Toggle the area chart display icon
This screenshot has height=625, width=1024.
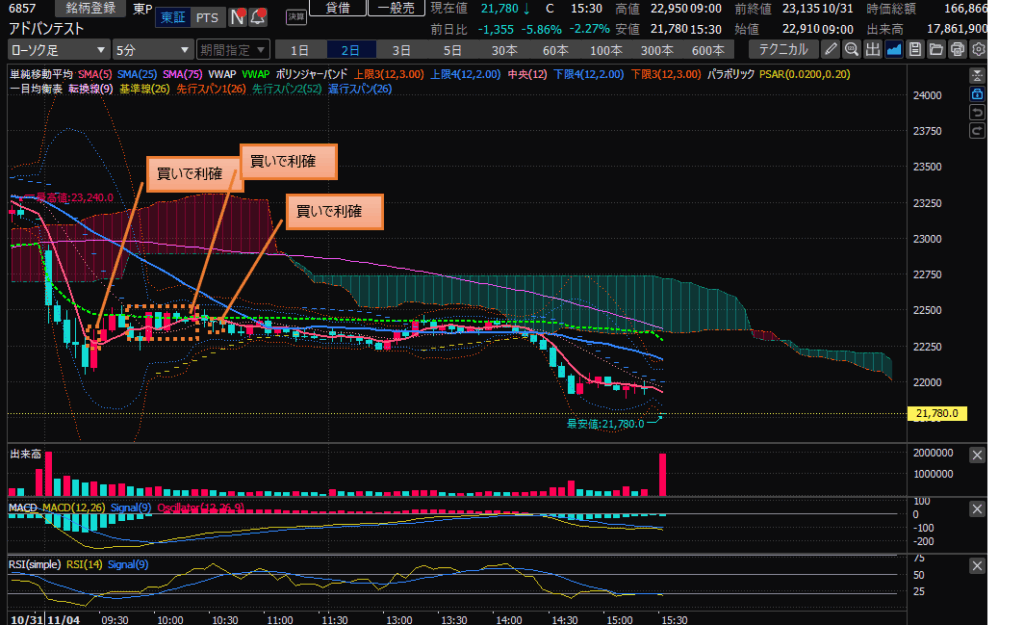(x=893, y=49)
